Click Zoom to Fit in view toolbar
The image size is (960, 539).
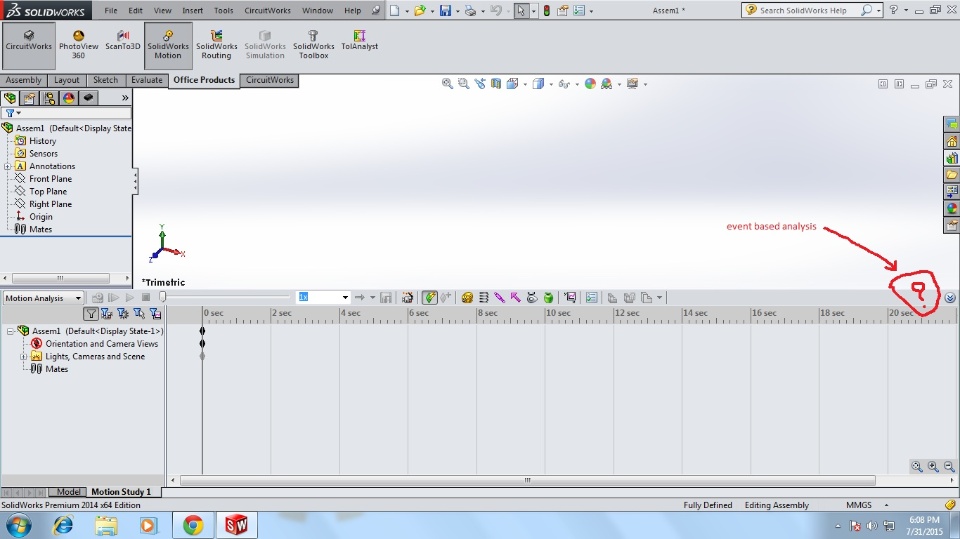[x=448, y=84]
